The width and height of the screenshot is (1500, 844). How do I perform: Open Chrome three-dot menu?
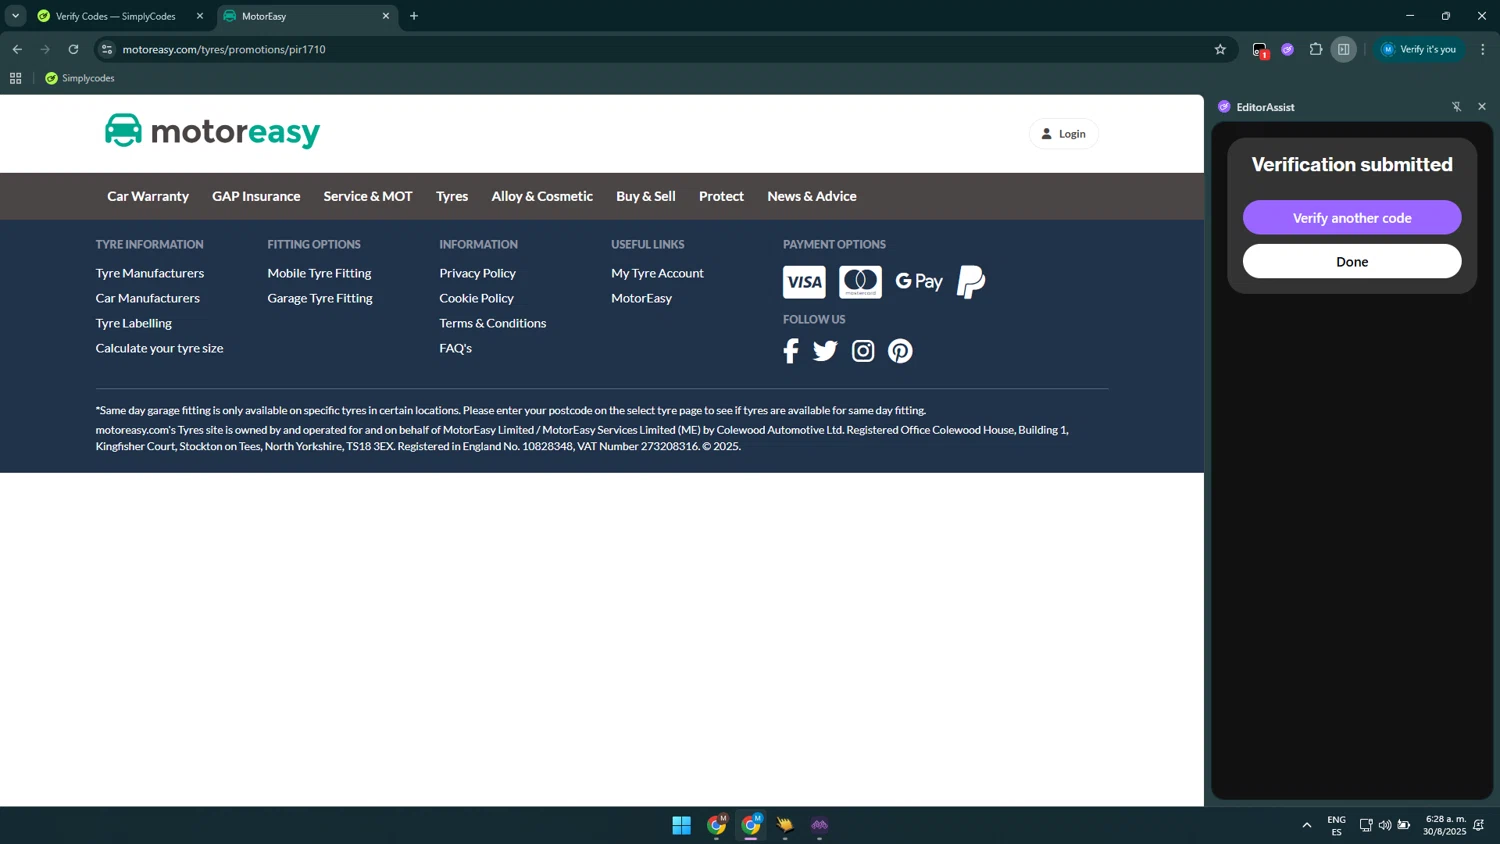click(1483, 49)
